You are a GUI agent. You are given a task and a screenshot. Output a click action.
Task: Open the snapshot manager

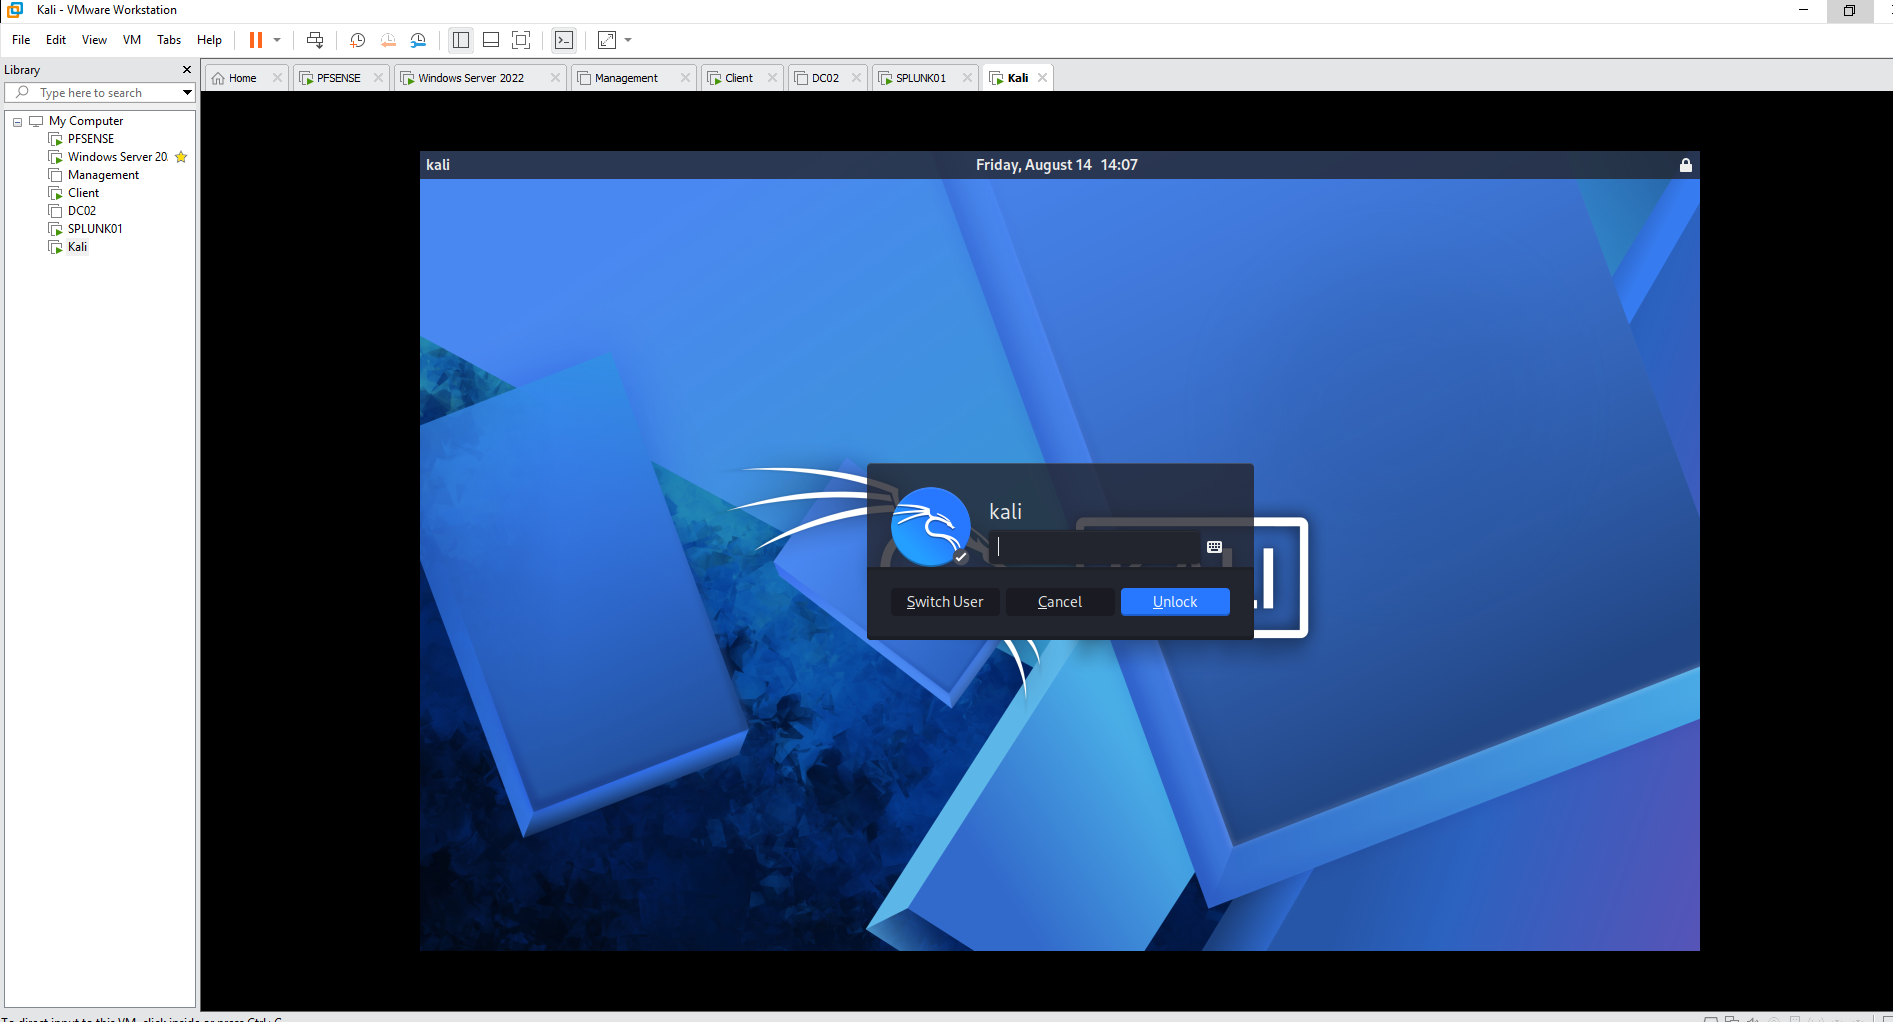(x=418, y=40)
